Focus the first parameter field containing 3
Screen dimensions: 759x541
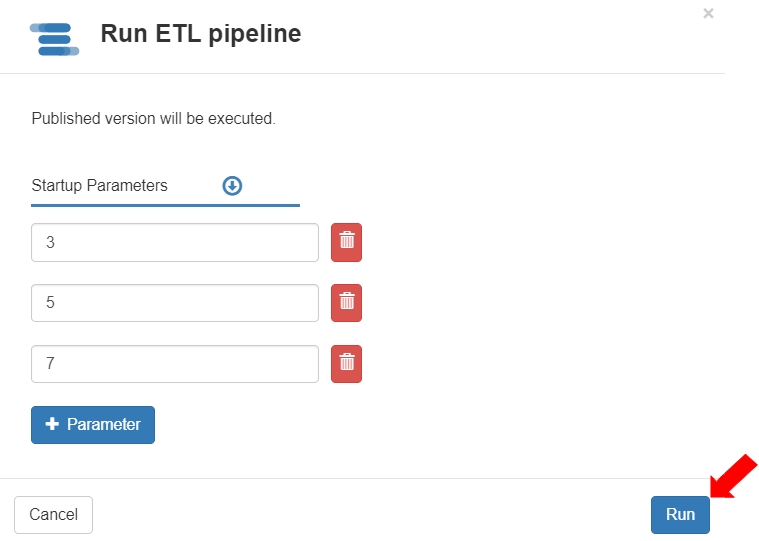(175, 242)
